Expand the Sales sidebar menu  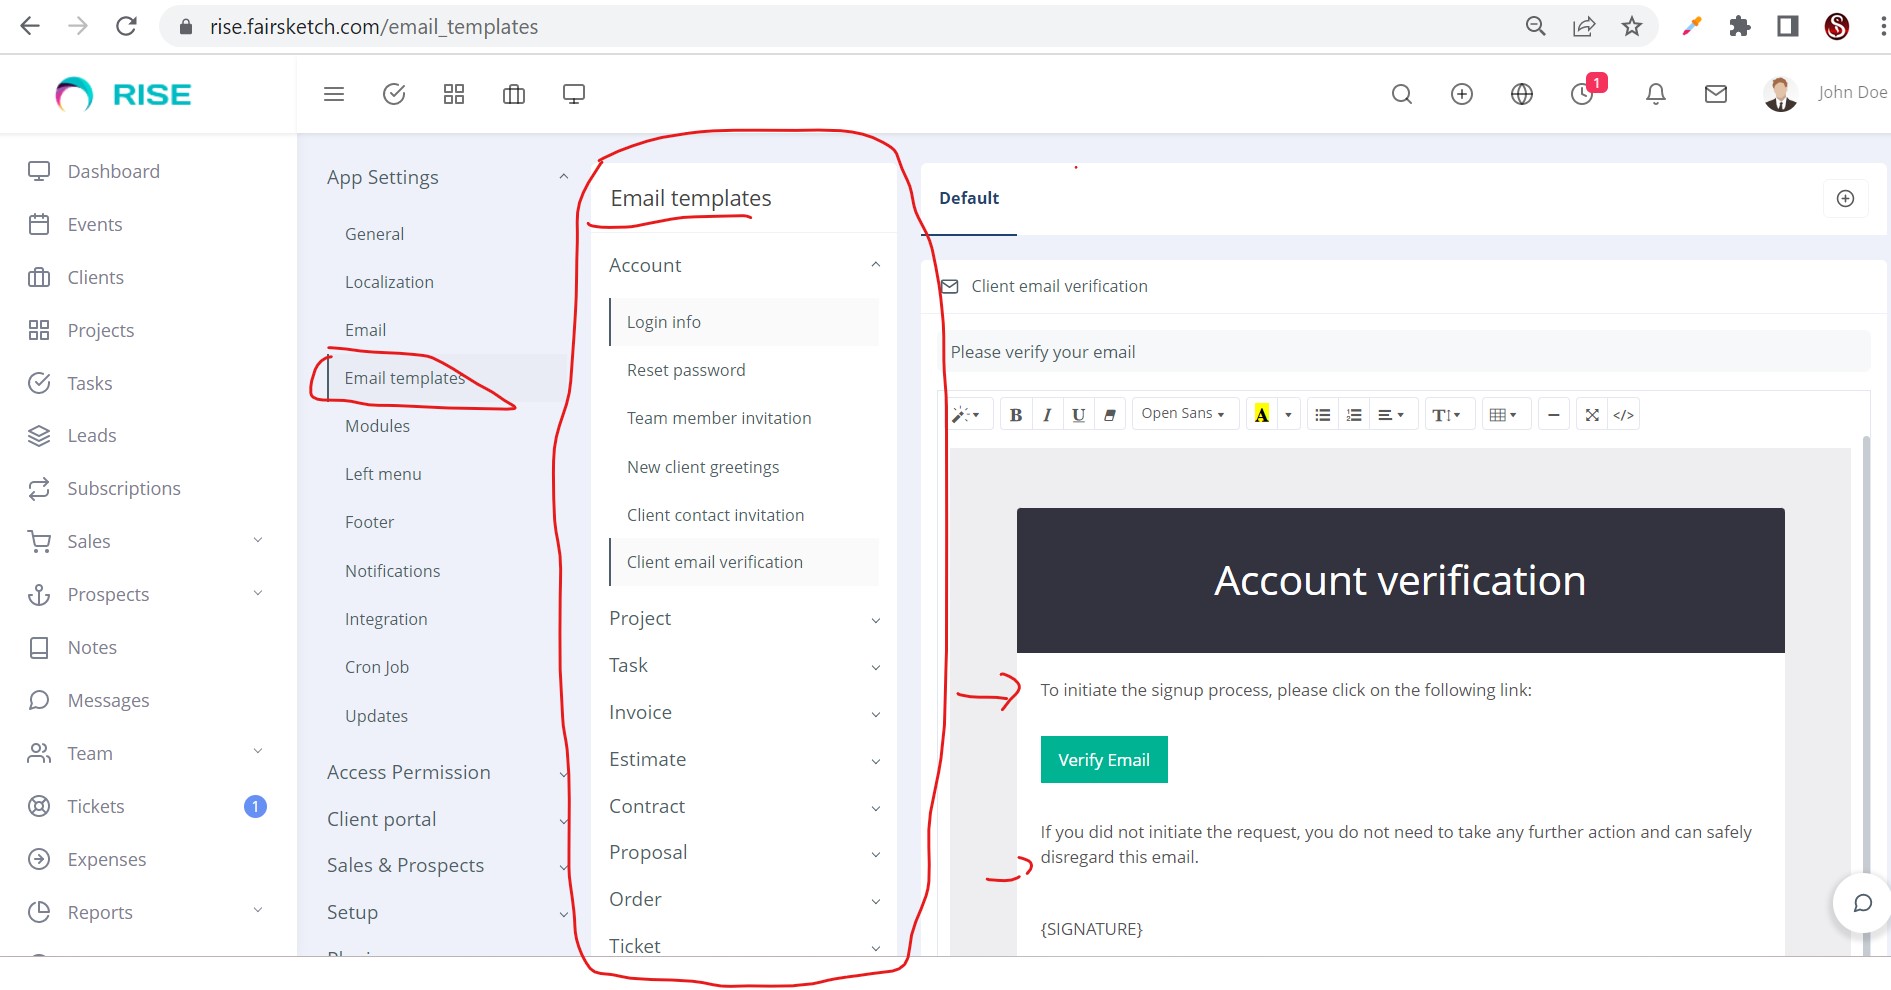tap(146, 541)
